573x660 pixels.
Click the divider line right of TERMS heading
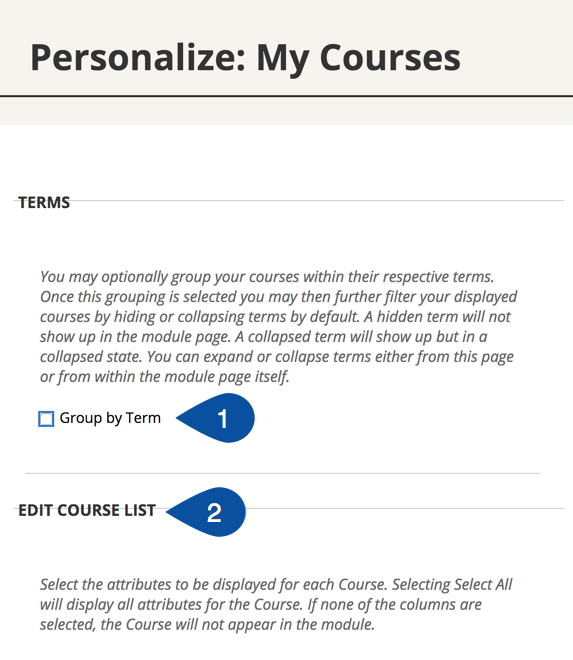click(317, 201)
